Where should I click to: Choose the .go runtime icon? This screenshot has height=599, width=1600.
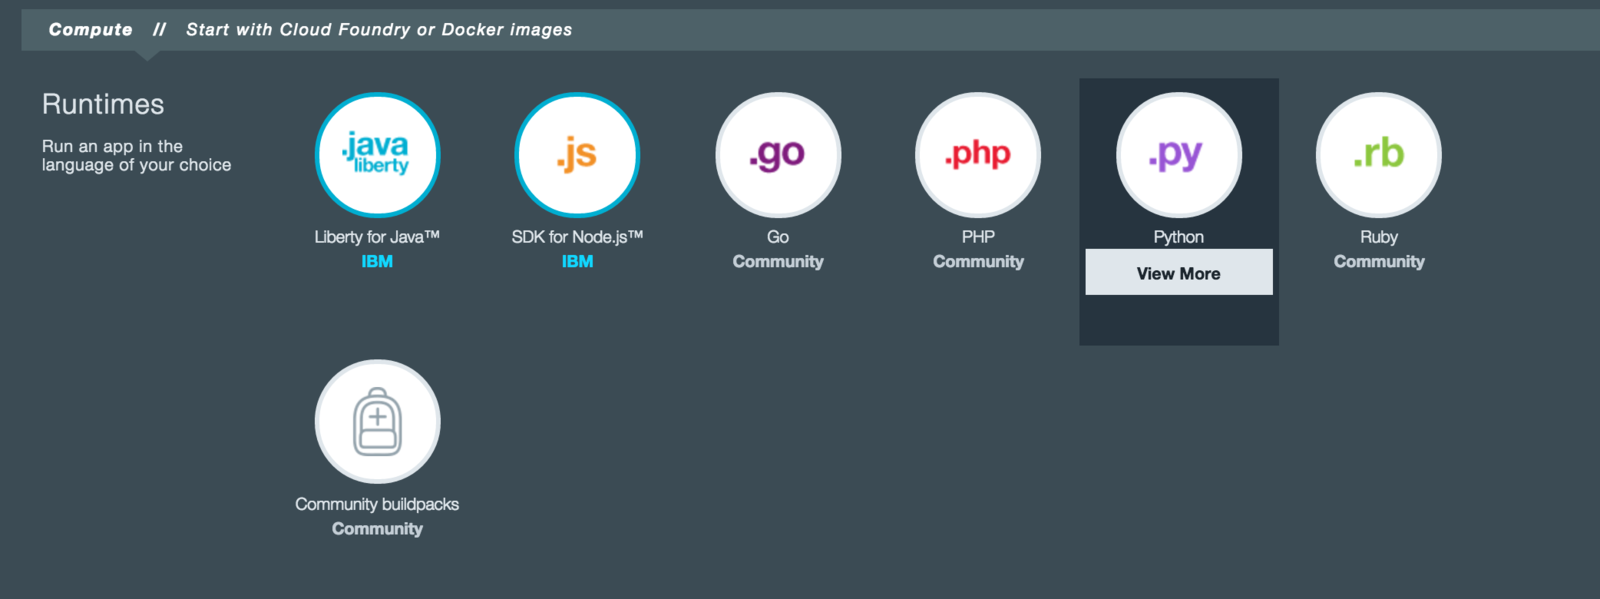pos(778,155)
